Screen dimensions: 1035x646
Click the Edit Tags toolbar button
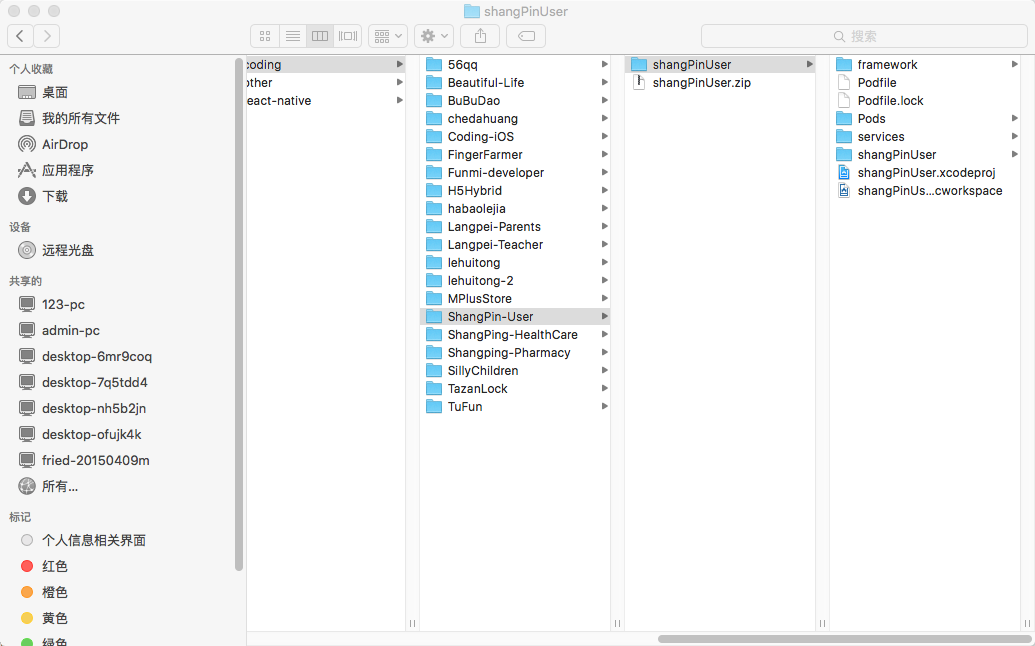(526, 36)
